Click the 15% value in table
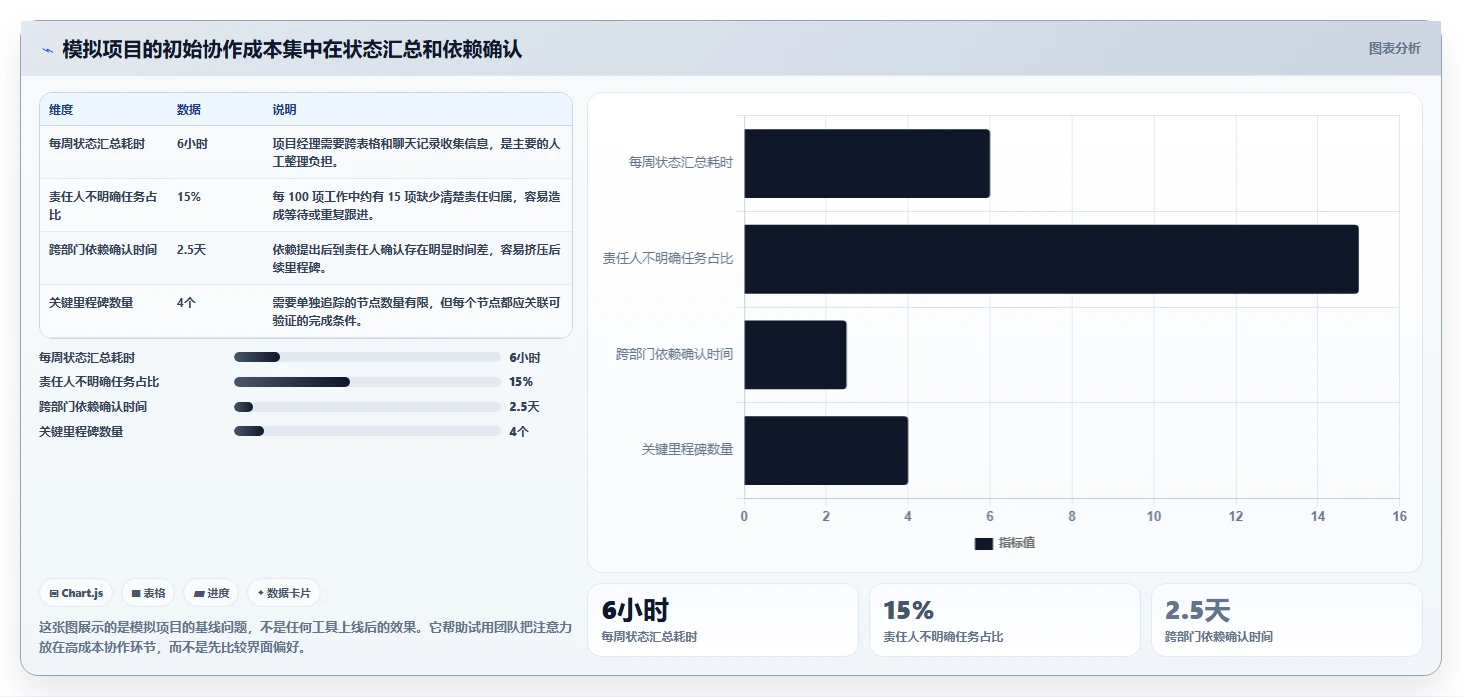Screen dimensions: 1462x697 point(189,197)
